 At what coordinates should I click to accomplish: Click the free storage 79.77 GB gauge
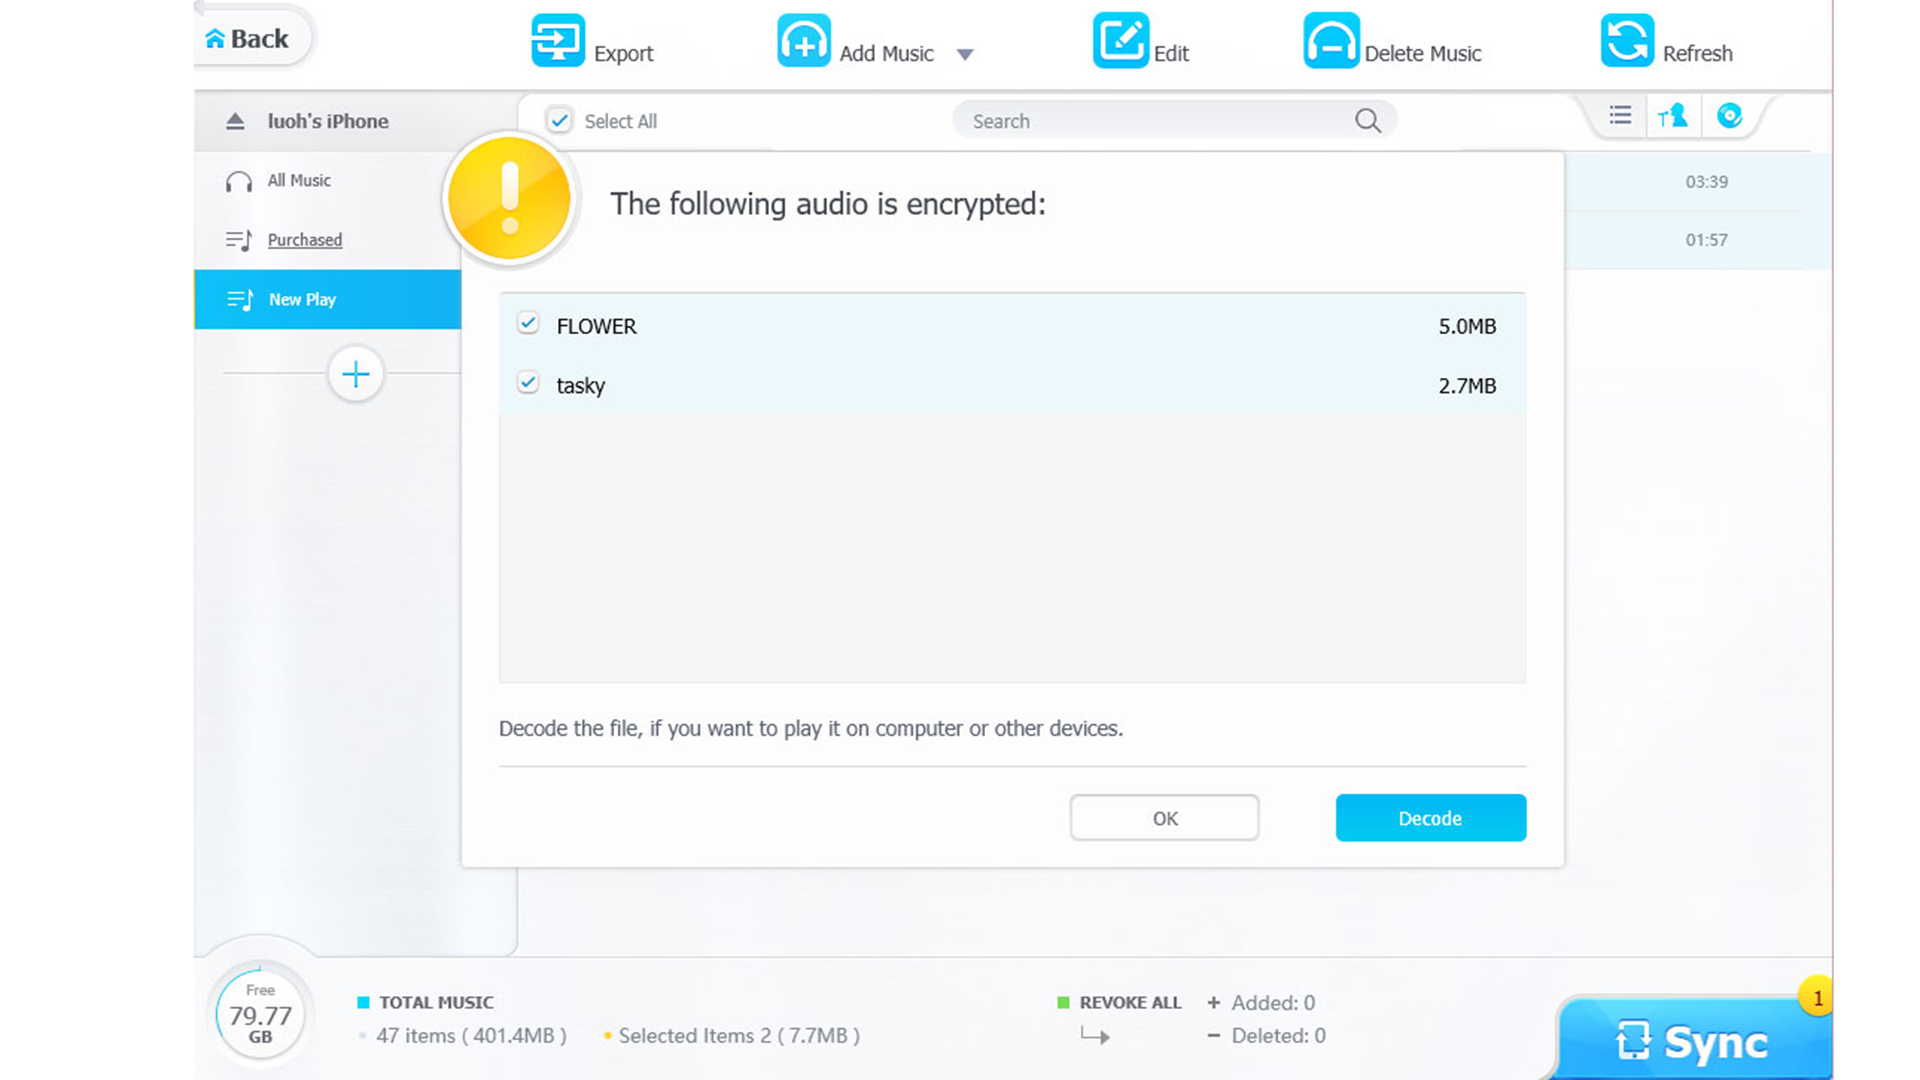[260, 1015]
